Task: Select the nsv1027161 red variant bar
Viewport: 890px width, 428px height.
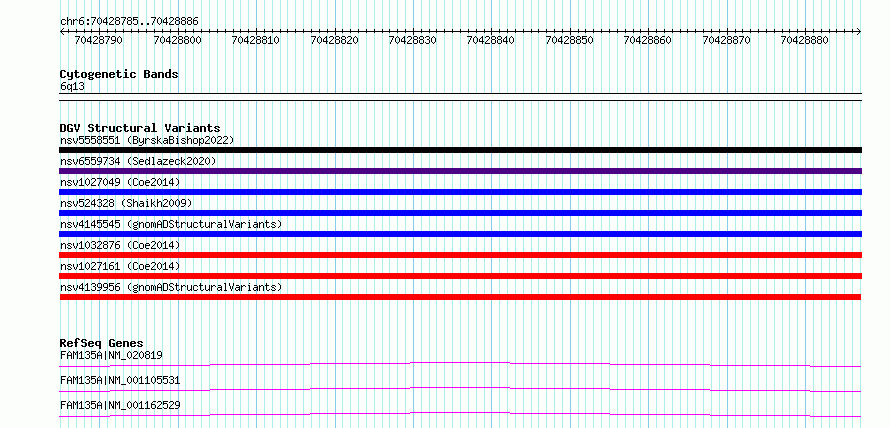Action: click(x=460, y=276)
